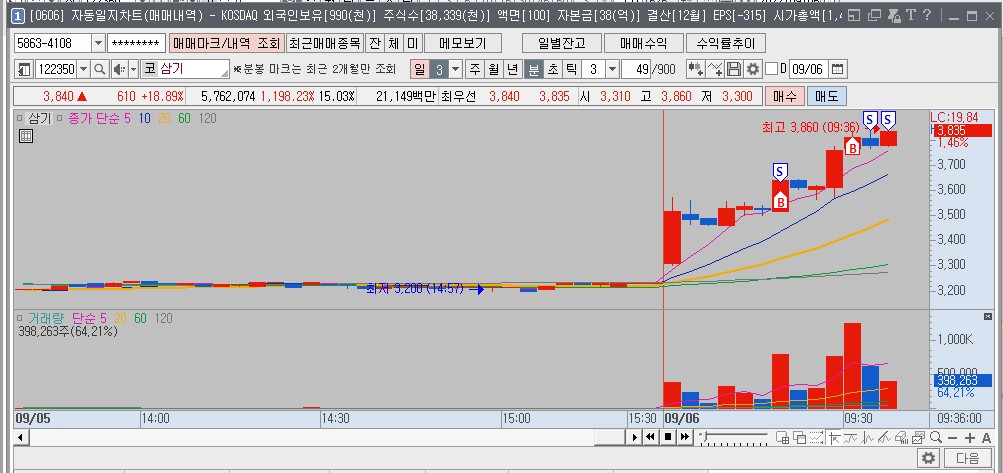Click the multi-chart window layout icon

pos(782,437)
